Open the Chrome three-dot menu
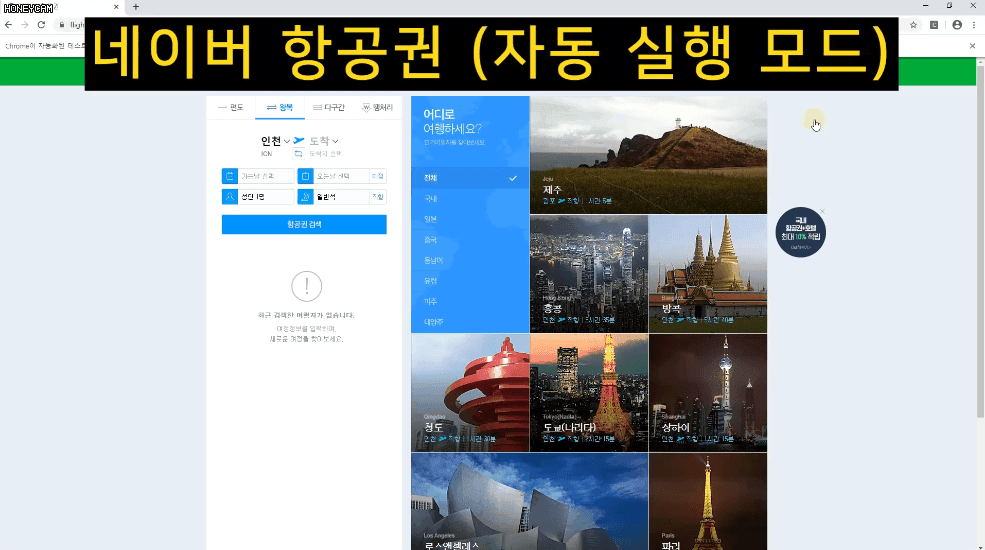Screen dimensions: 985x550 pyautogui.click(x=974, y=24)
